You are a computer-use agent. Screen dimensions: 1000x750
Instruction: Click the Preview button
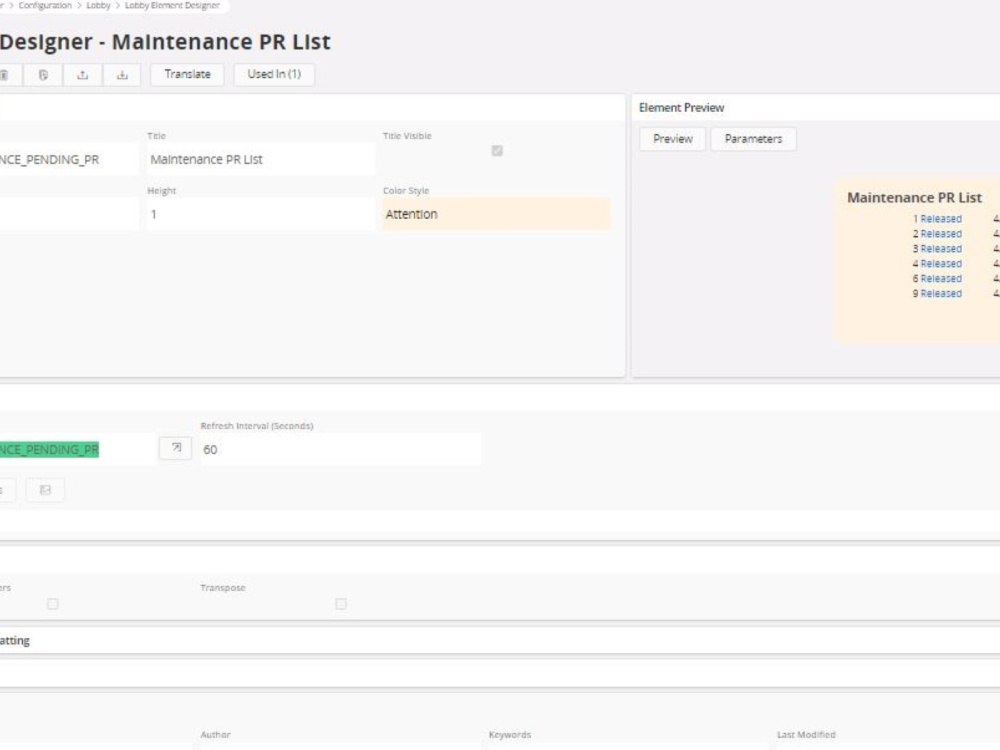[673, 139]
